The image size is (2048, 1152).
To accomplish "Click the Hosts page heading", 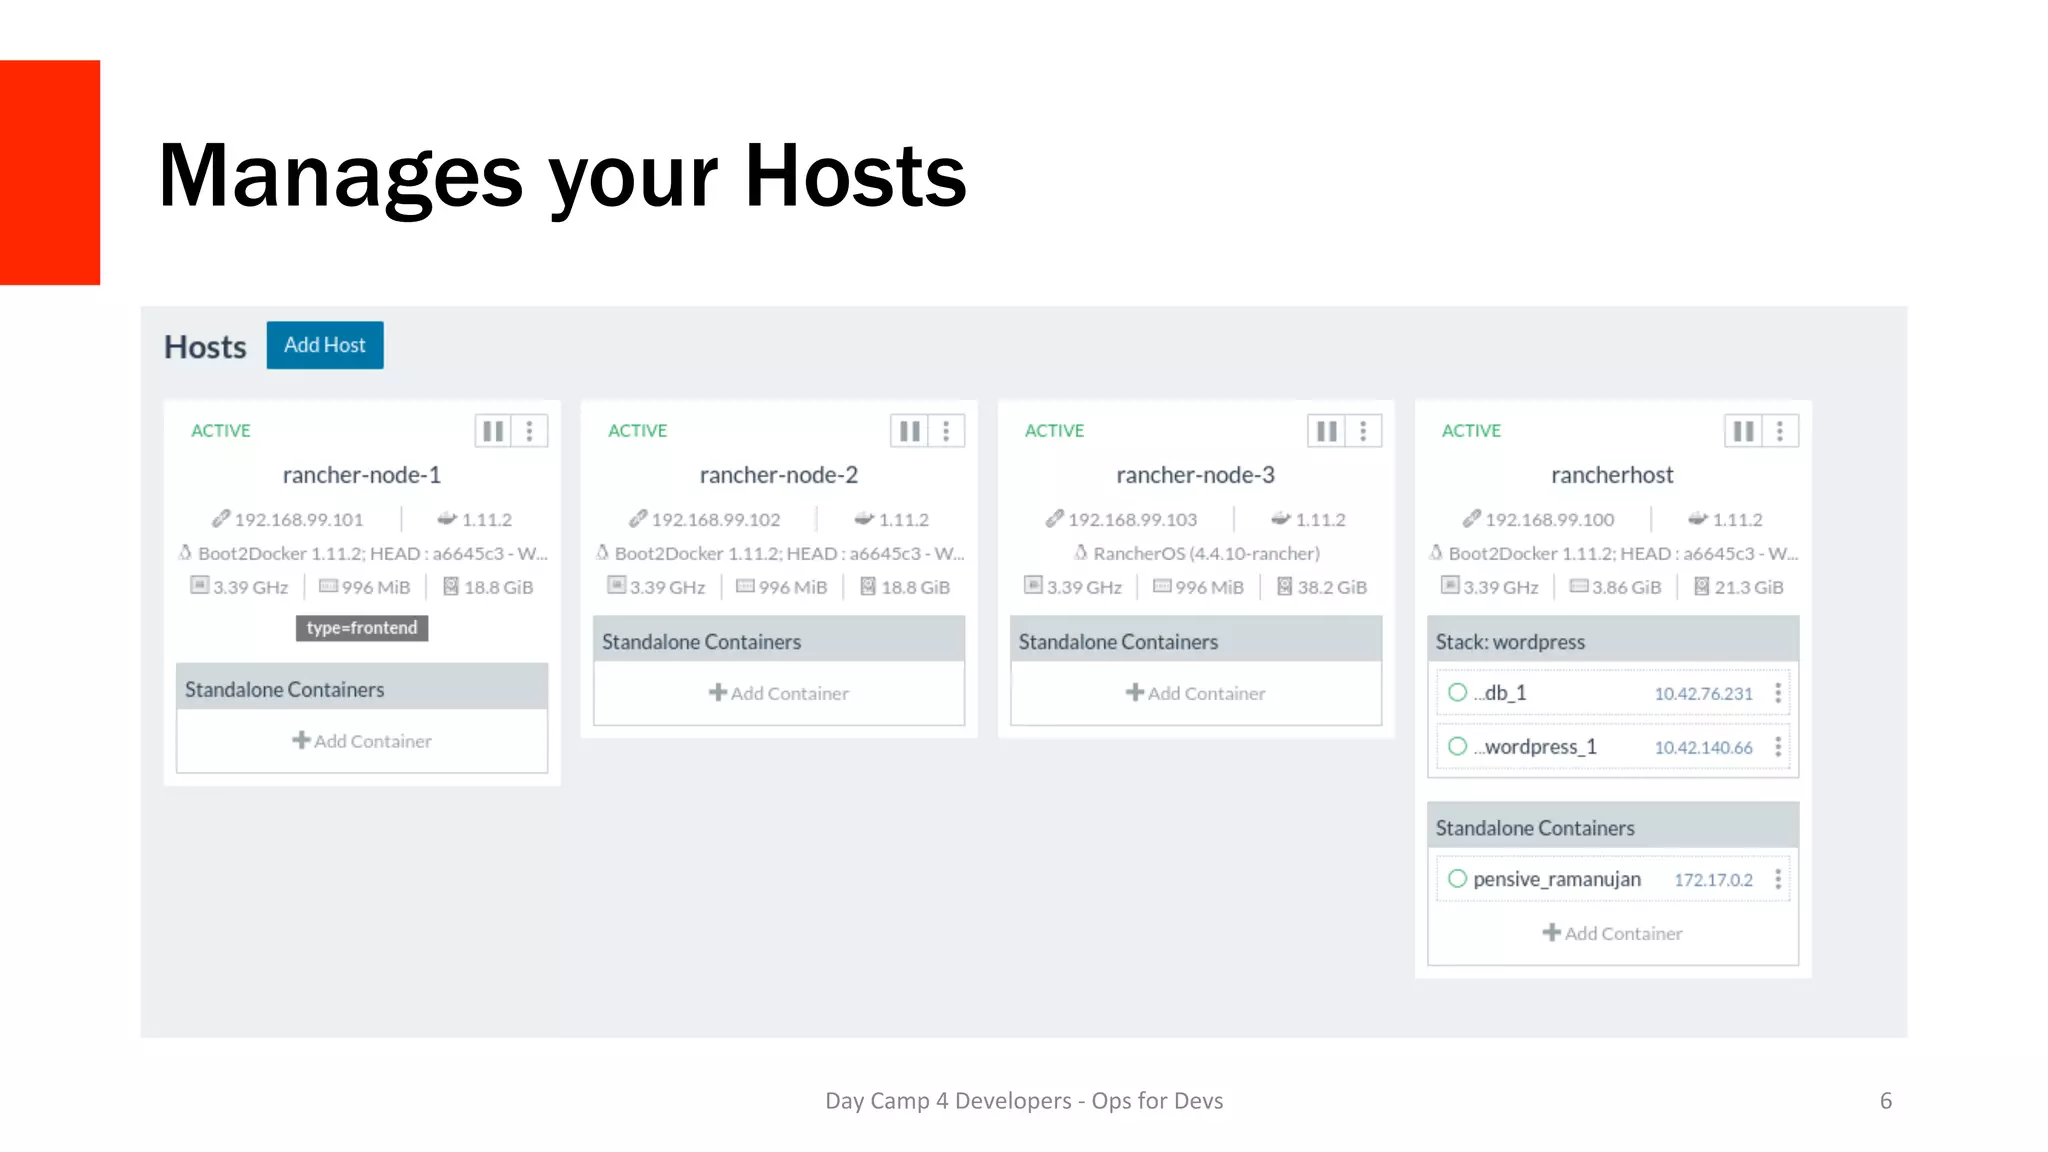I will (205, 347).
